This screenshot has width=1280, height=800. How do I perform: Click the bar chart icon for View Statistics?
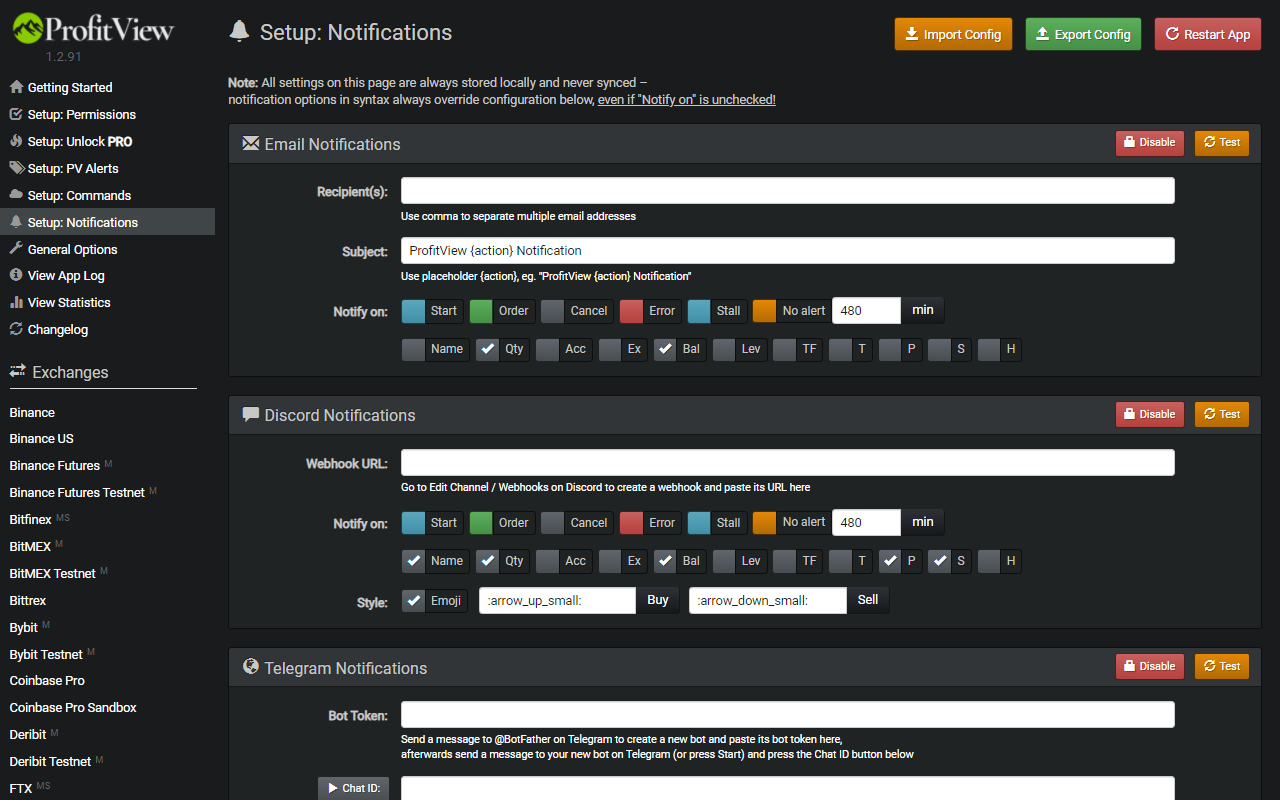point(16,302)
